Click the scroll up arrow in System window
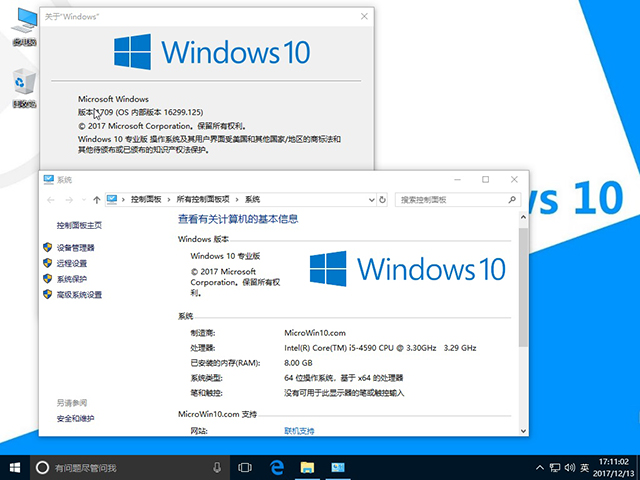 [x=523, y=218]
